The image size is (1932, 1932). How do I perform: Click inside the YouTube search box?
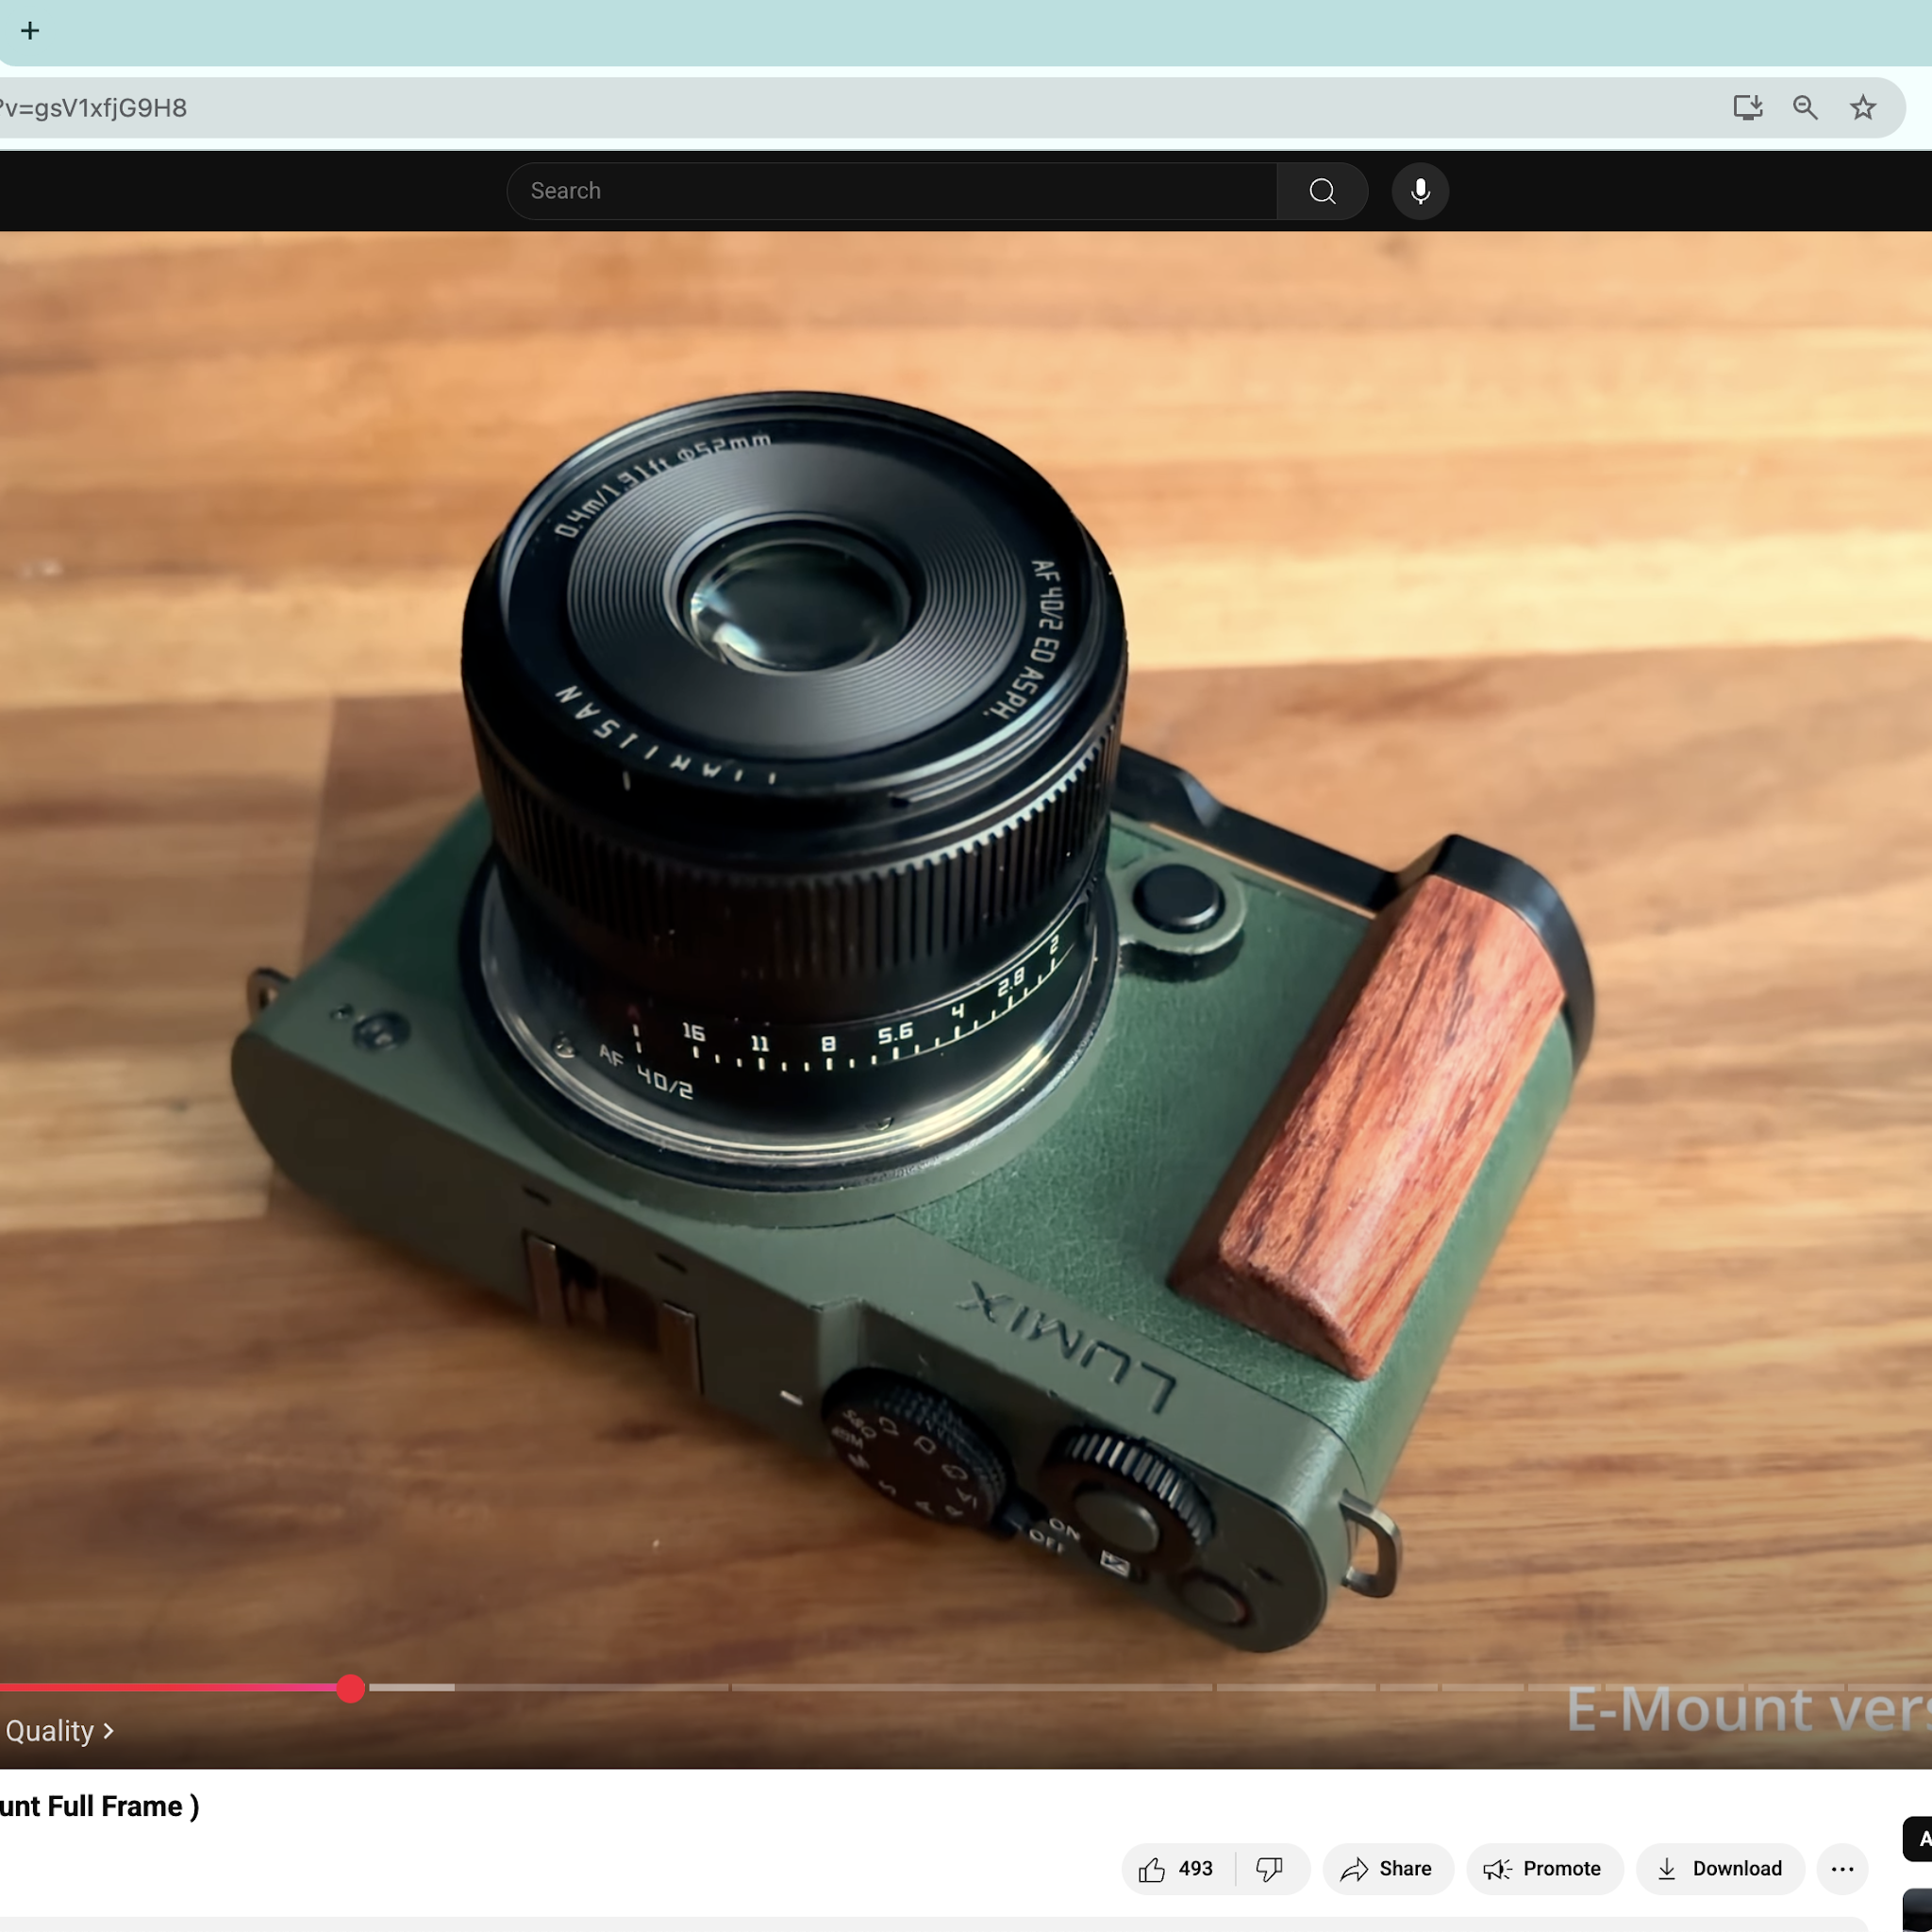pos(890,191)
